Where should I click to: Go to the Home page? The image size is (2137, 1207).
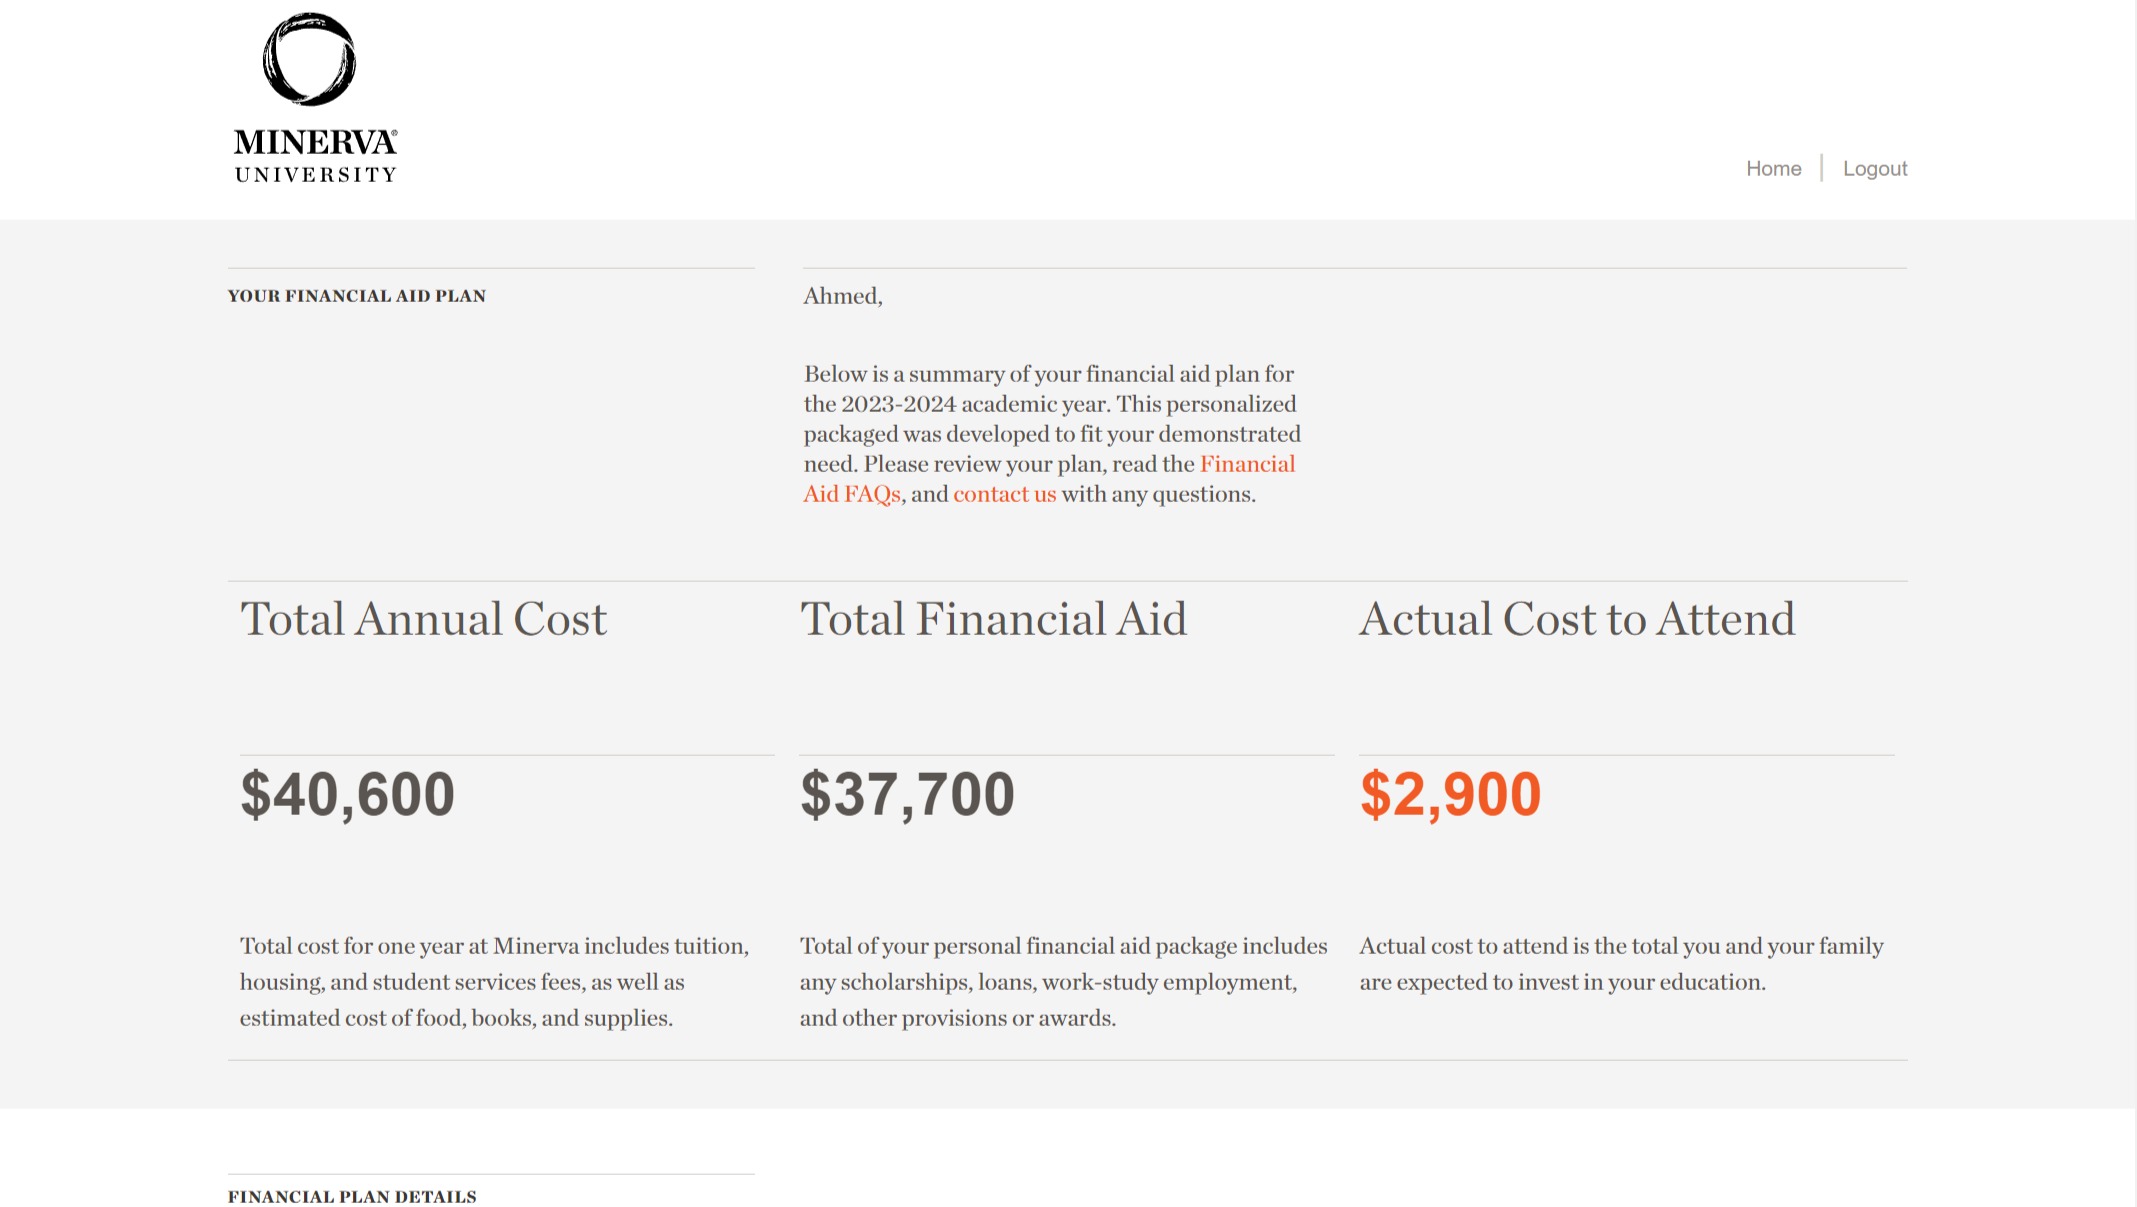point(1773,169)
